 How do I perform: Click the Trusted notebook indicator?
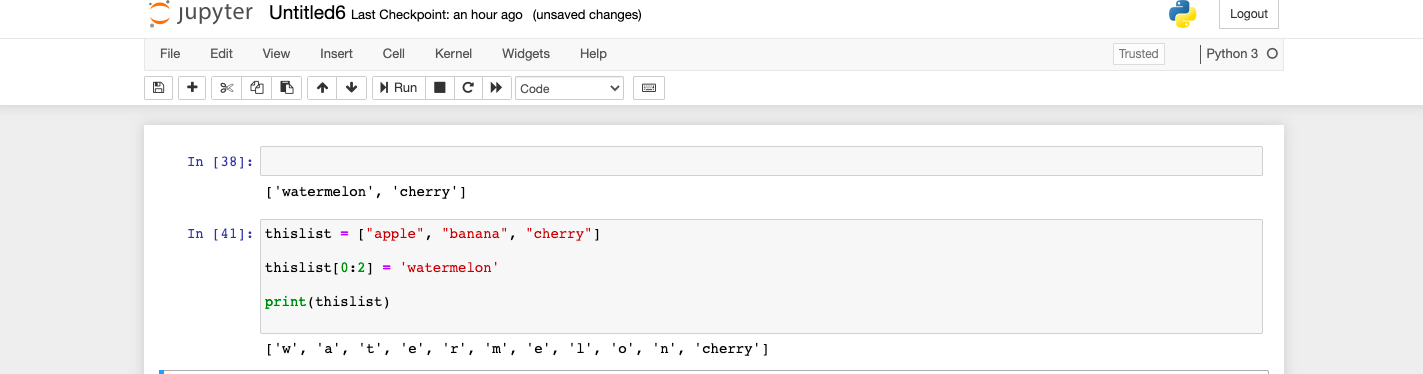point(1138,54)
